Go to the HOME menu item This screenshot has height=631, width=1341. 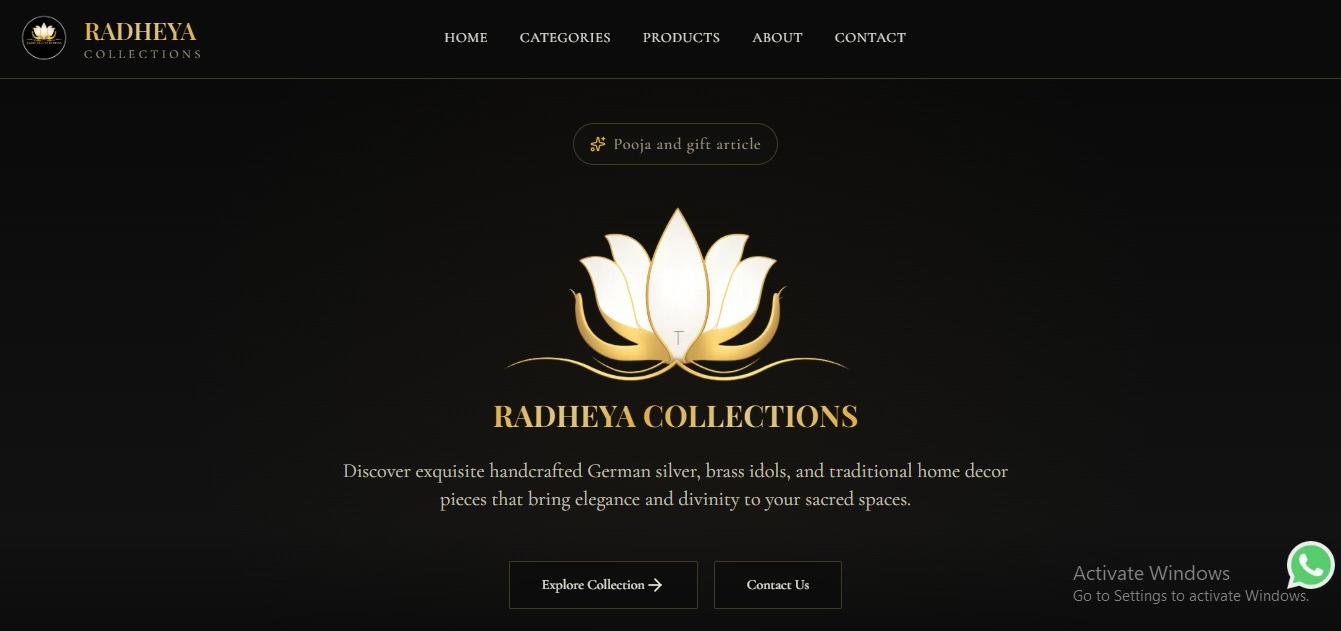[x=466, y=38]
